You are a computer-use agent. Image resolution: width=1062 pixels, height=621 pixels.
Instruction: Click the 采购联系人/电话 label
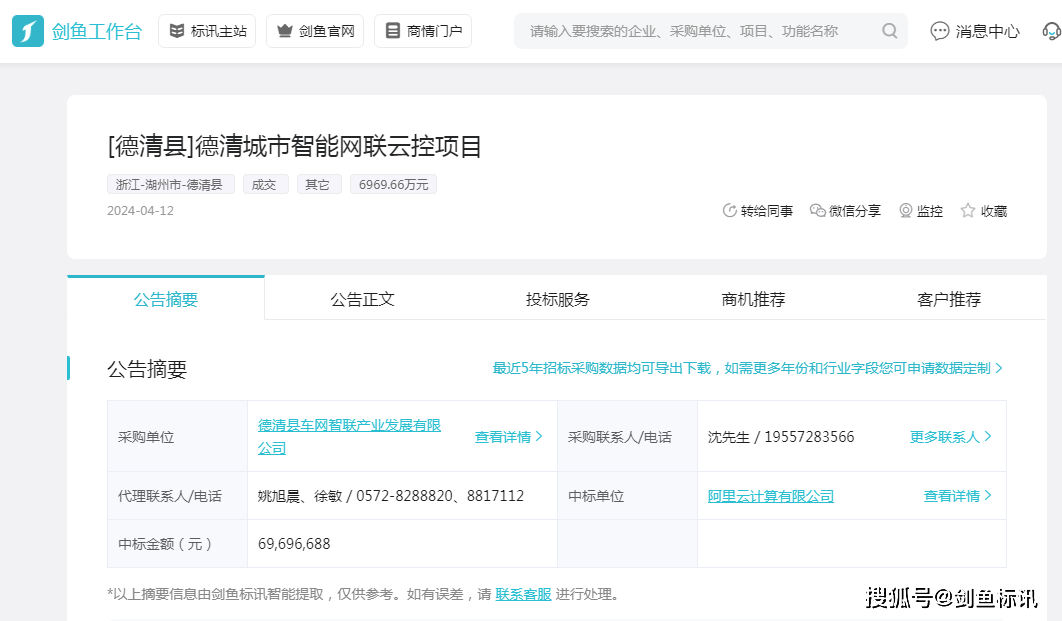[620, 437]
